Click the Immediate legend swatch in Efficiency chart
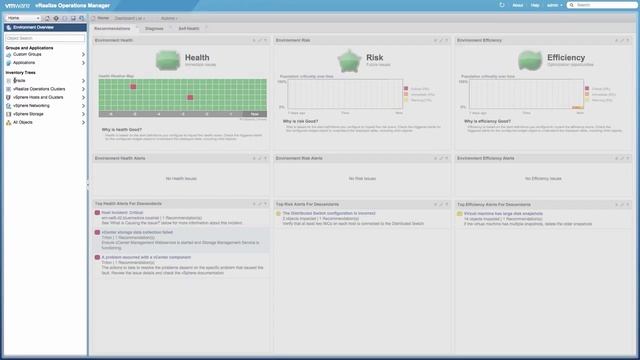The image size is (640, 360). click(x=587, y=94)
